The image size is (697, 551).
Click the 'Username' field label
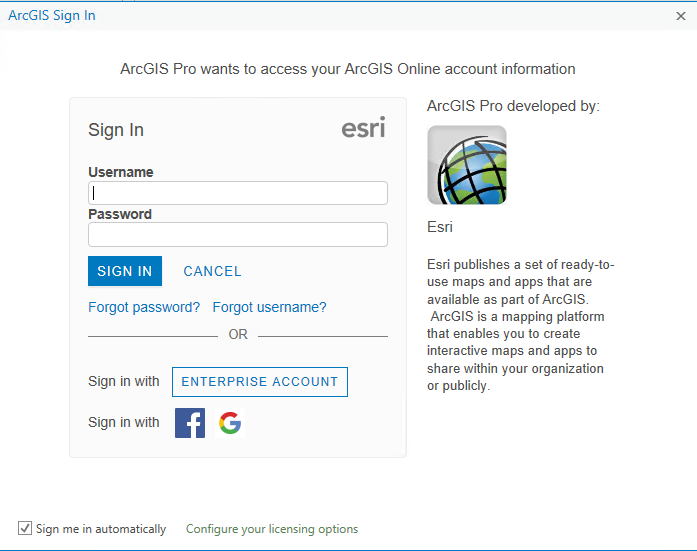[x=121, y=172]
